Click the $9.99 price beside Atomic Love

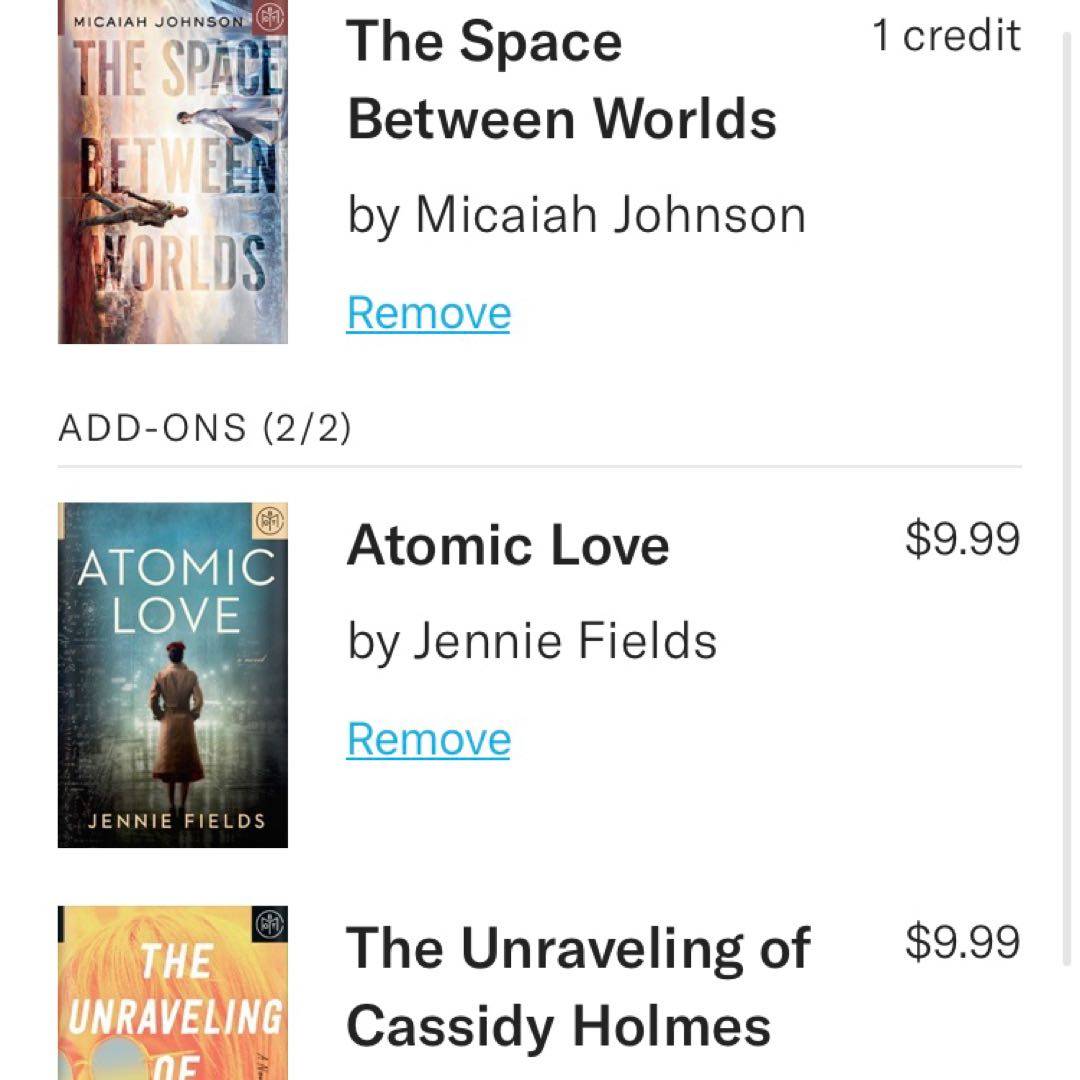click(x=962, y=539)
